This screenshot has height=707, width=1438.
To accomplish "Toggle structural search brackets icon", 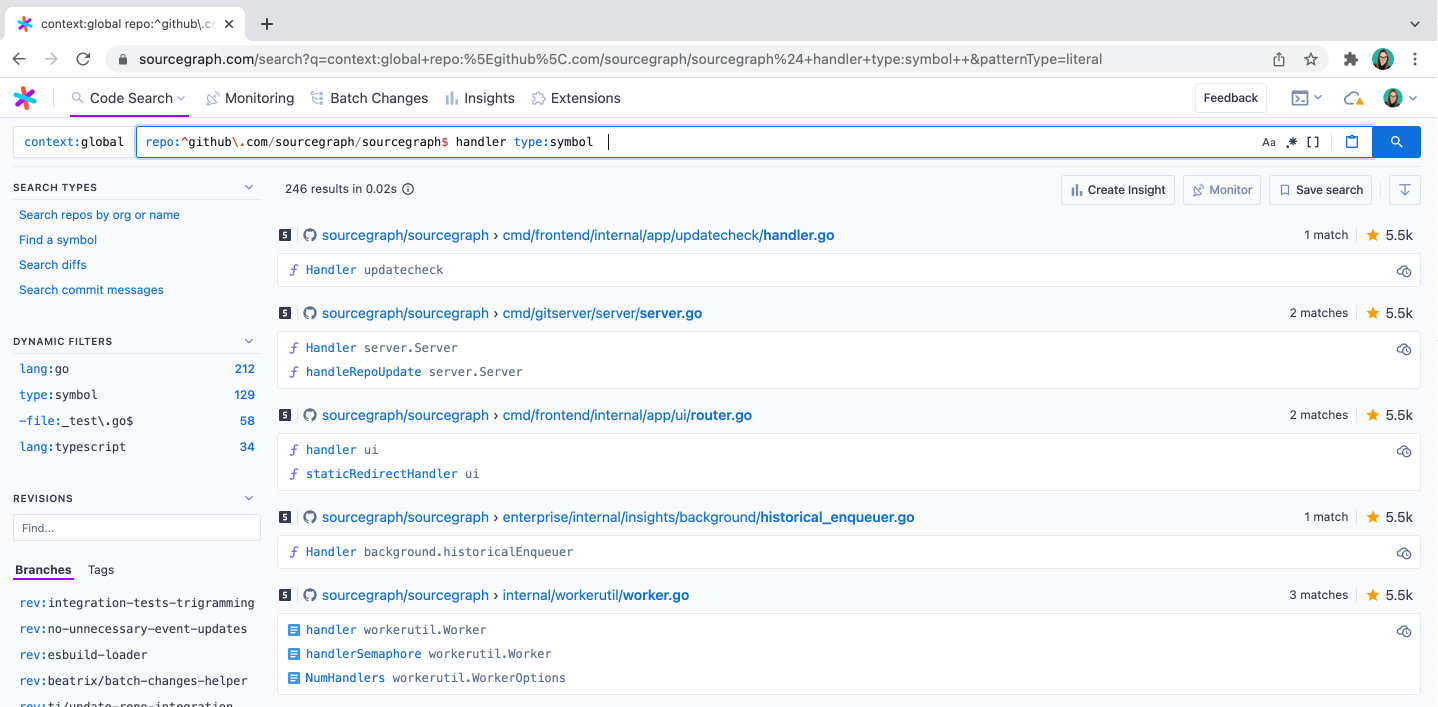I will click(x=1313, y=142).
